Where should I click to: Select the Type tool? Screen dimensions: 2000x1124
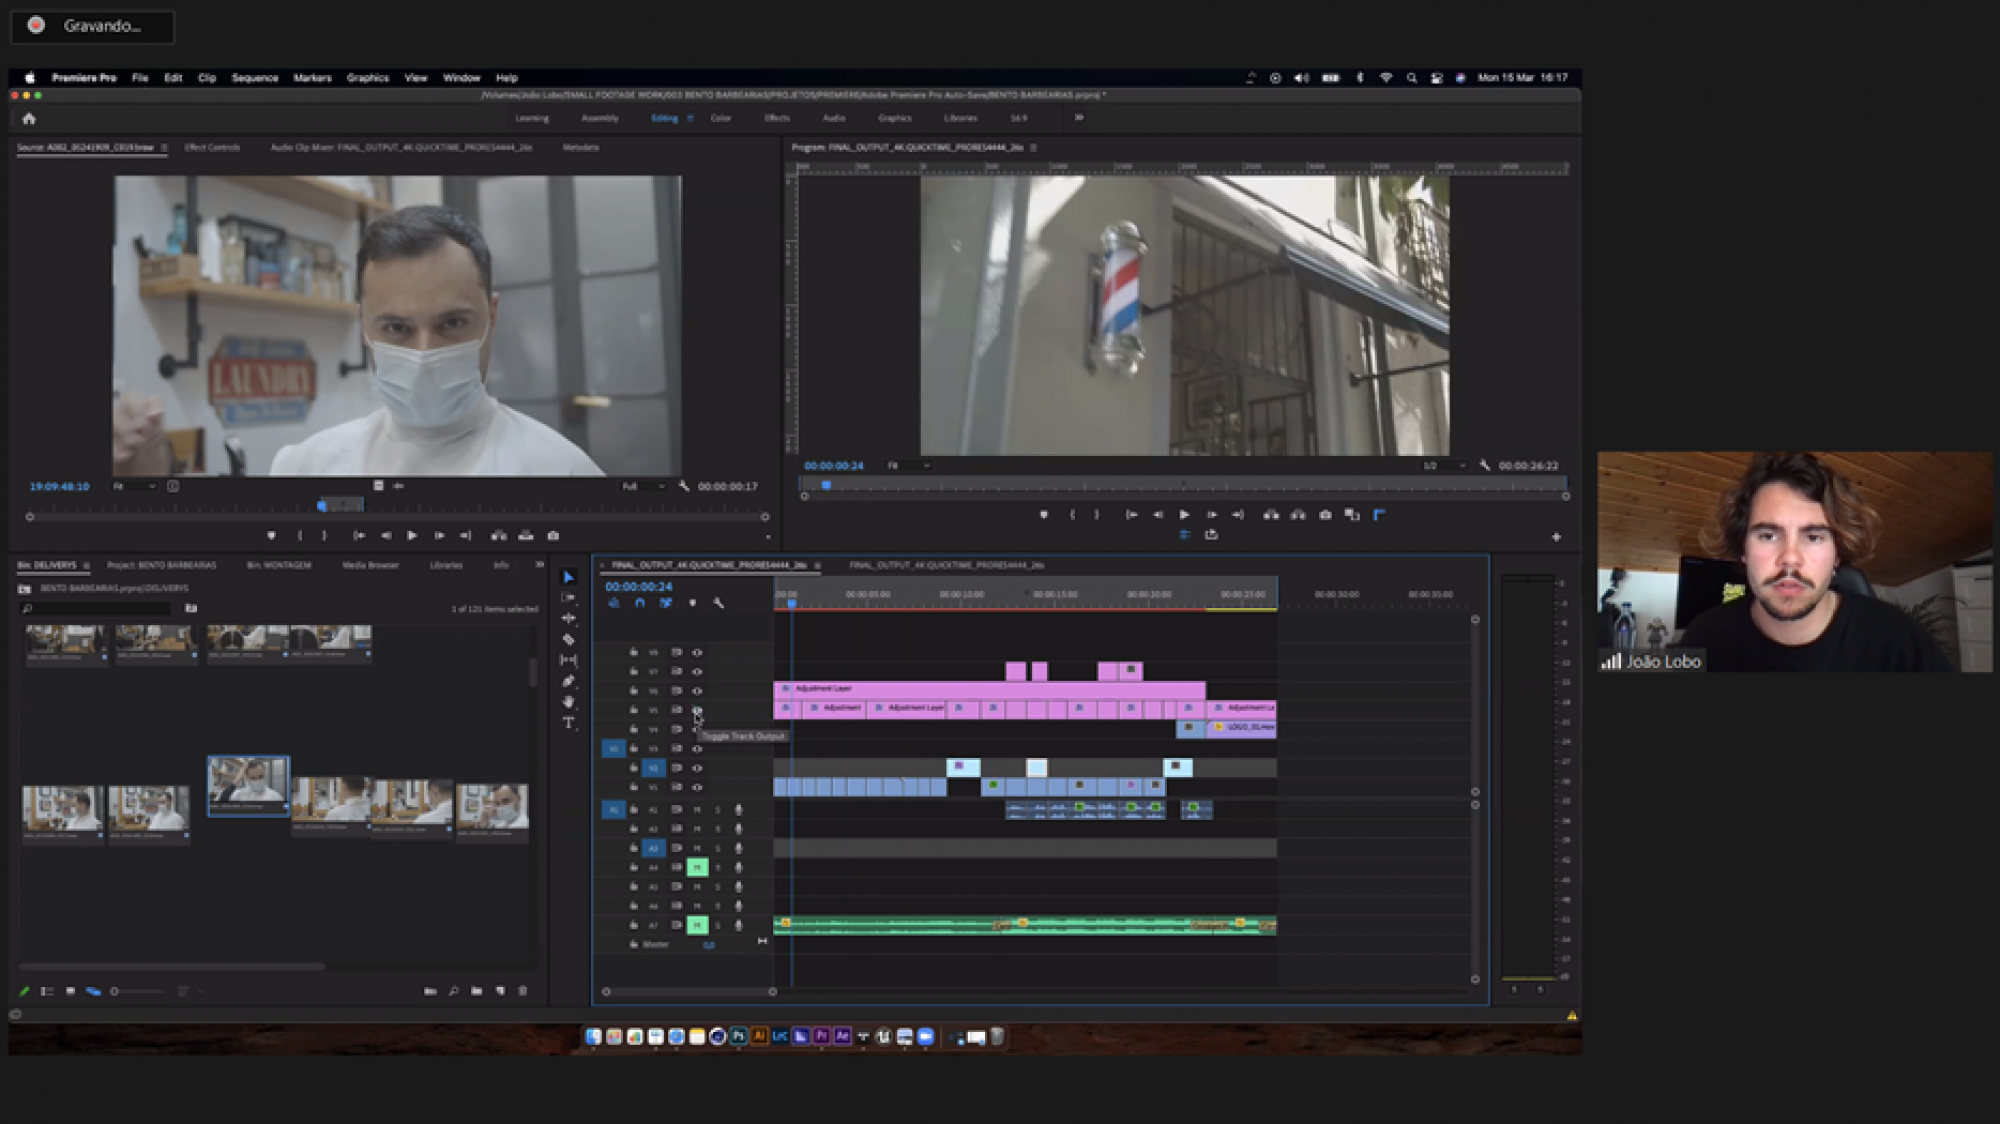pyautogui.click(x=568, y=723)
